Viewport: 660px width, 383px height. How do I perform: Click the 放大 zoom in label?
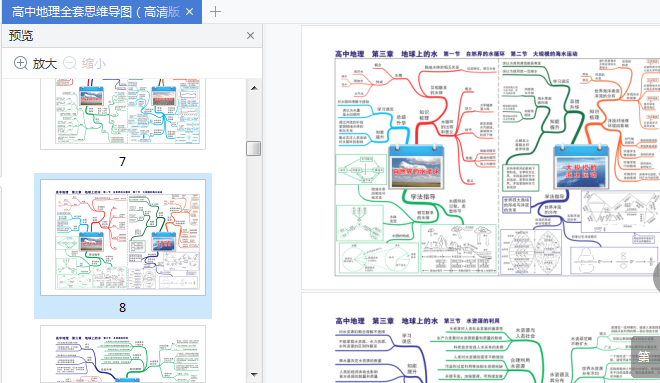click(x=45, y=64)
